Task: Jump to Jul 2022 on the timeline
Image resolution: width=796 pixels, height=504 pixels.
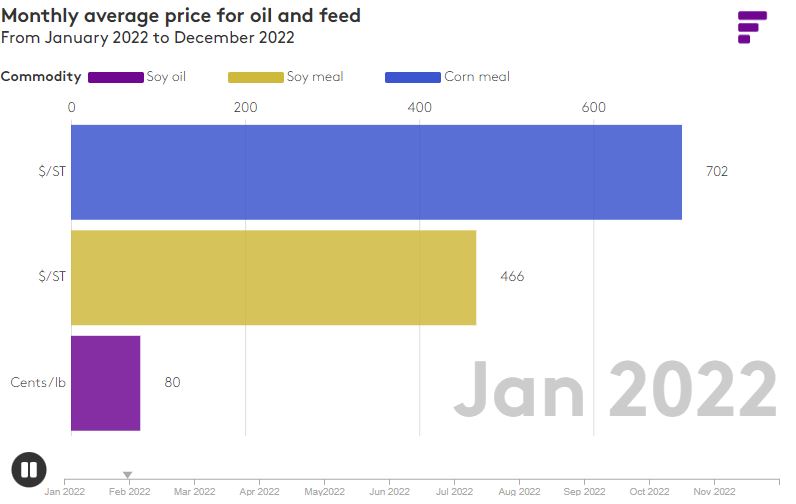Action: click(455, 491)
